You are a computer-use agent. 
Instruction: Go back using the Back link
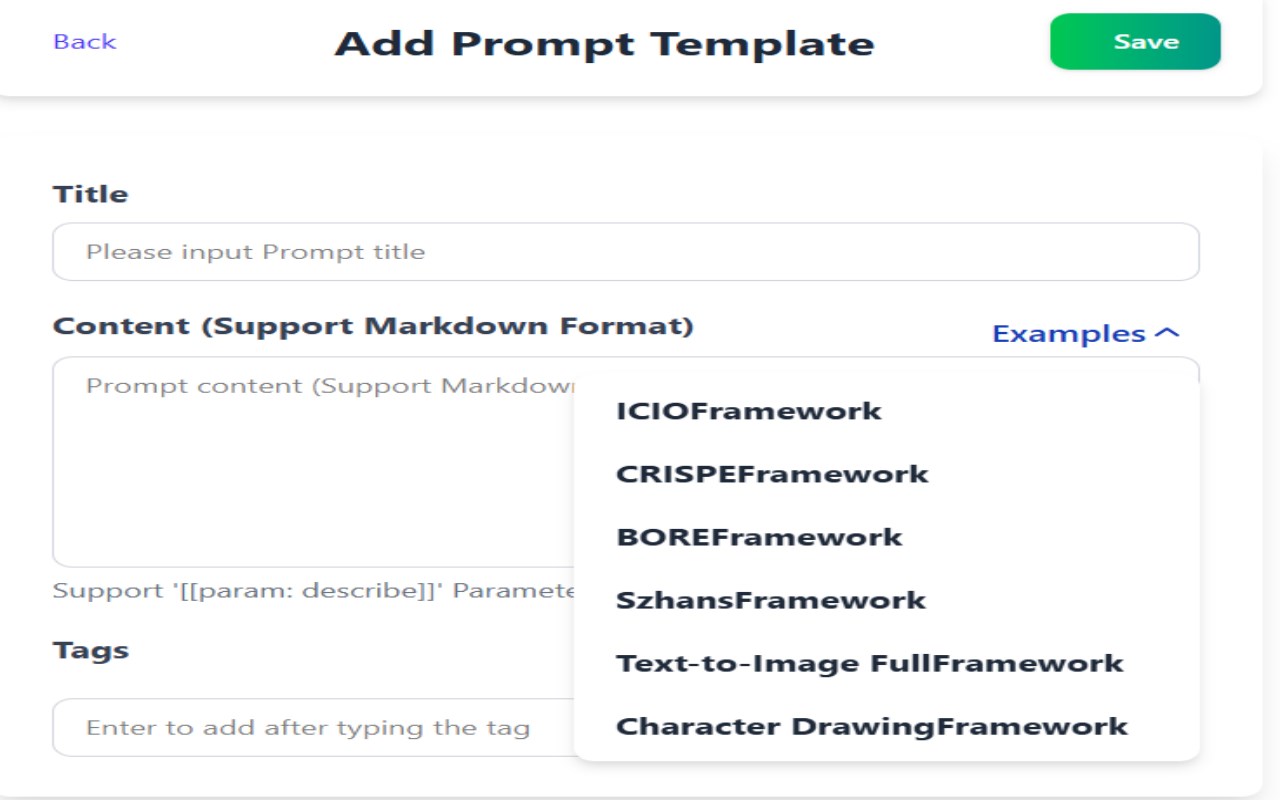point(85,41)
